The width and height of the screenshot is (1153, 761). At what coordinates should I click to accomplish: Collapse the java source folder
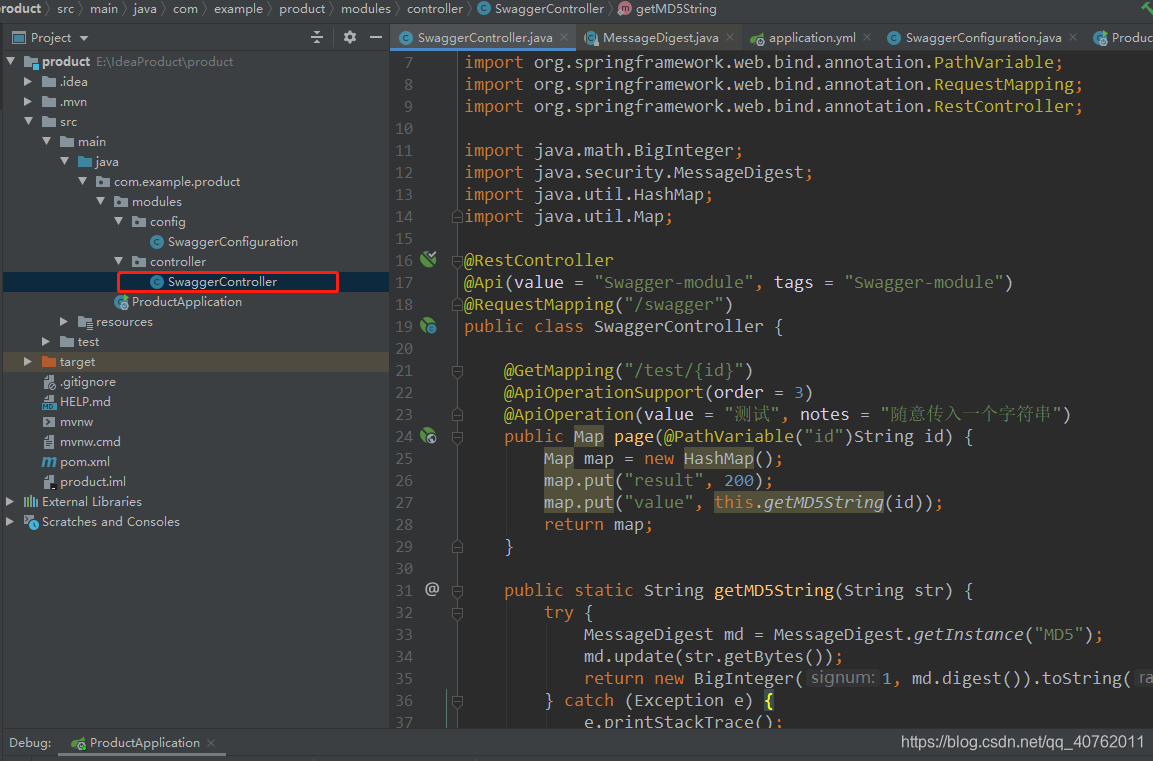pos(64,160)
